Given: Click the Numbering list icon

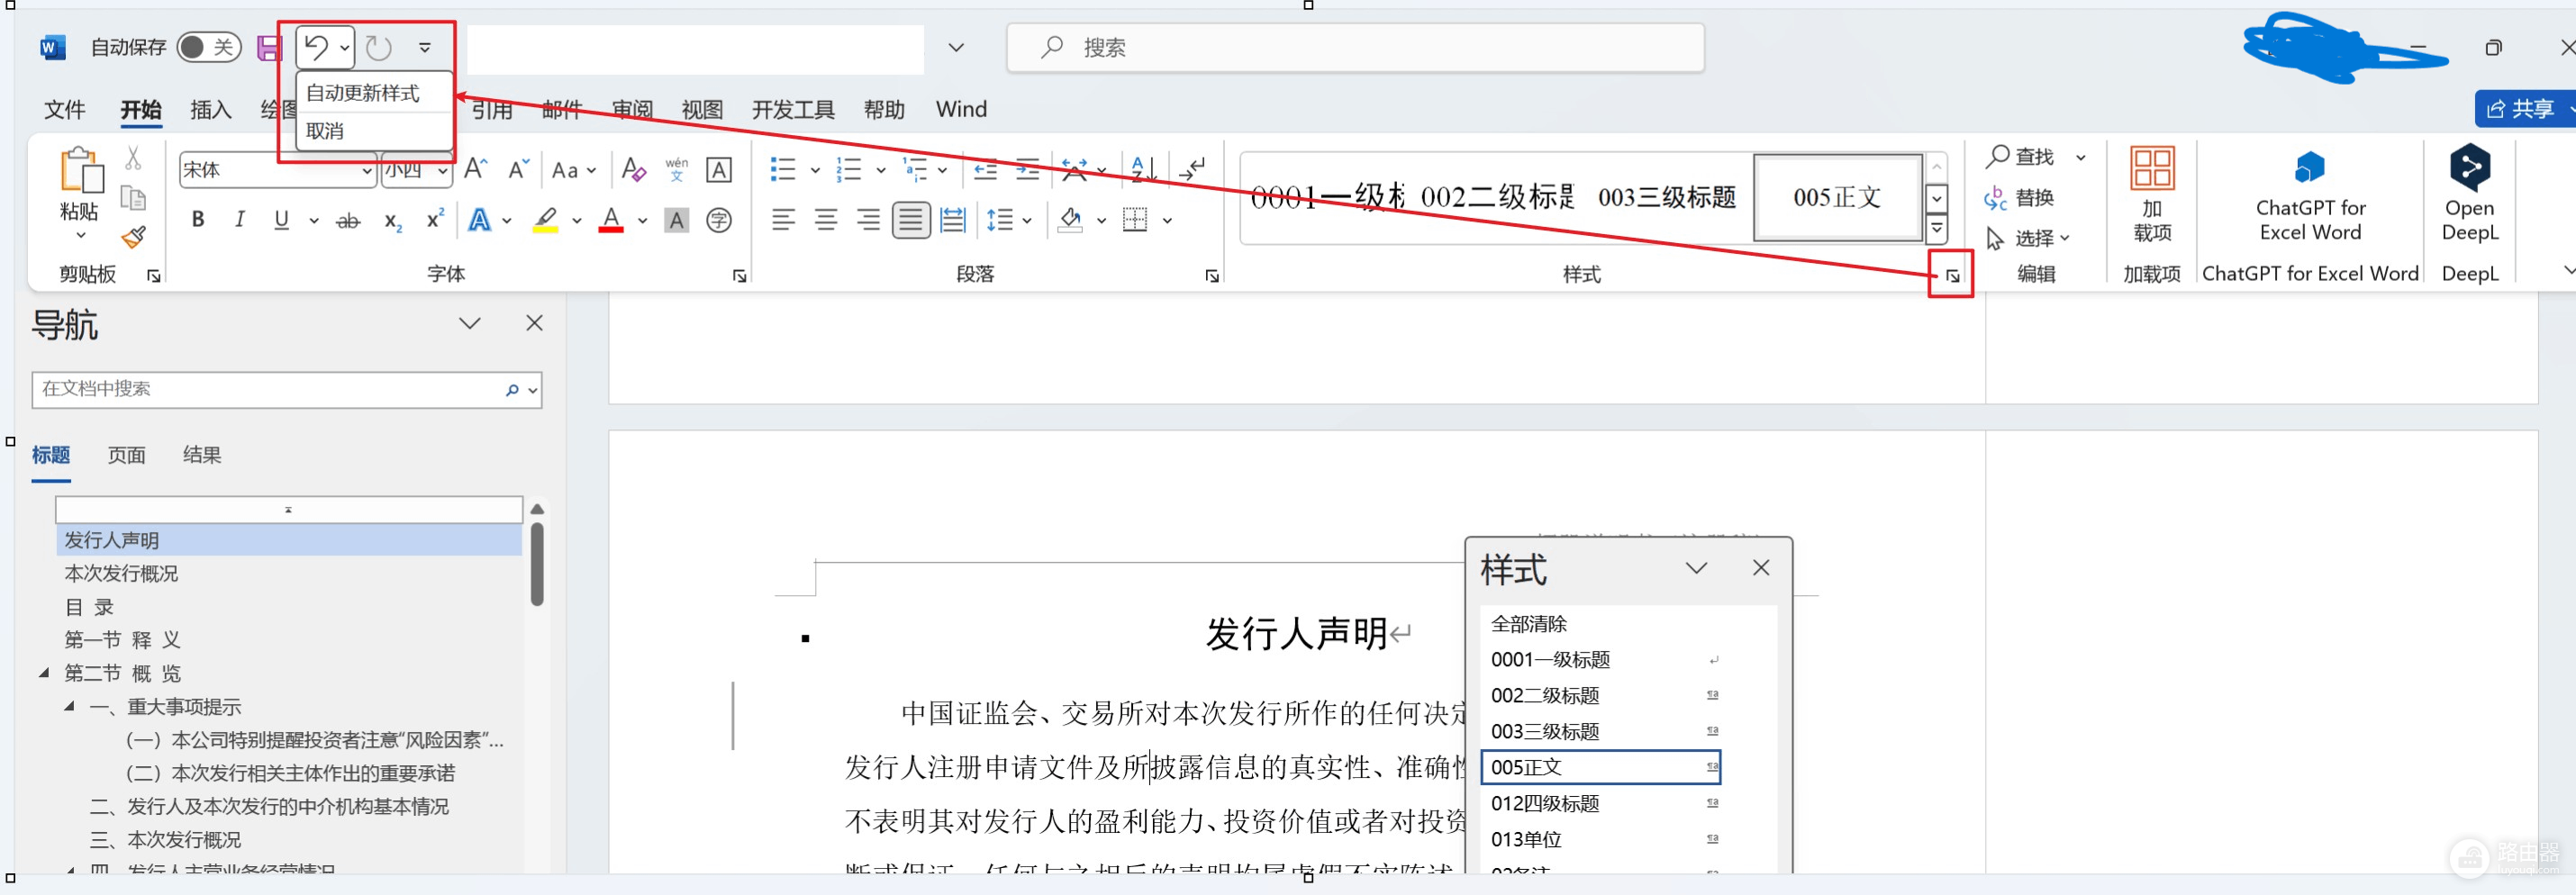Looking at the screenshot, I should pyautogui.click(x=849, y=169).
